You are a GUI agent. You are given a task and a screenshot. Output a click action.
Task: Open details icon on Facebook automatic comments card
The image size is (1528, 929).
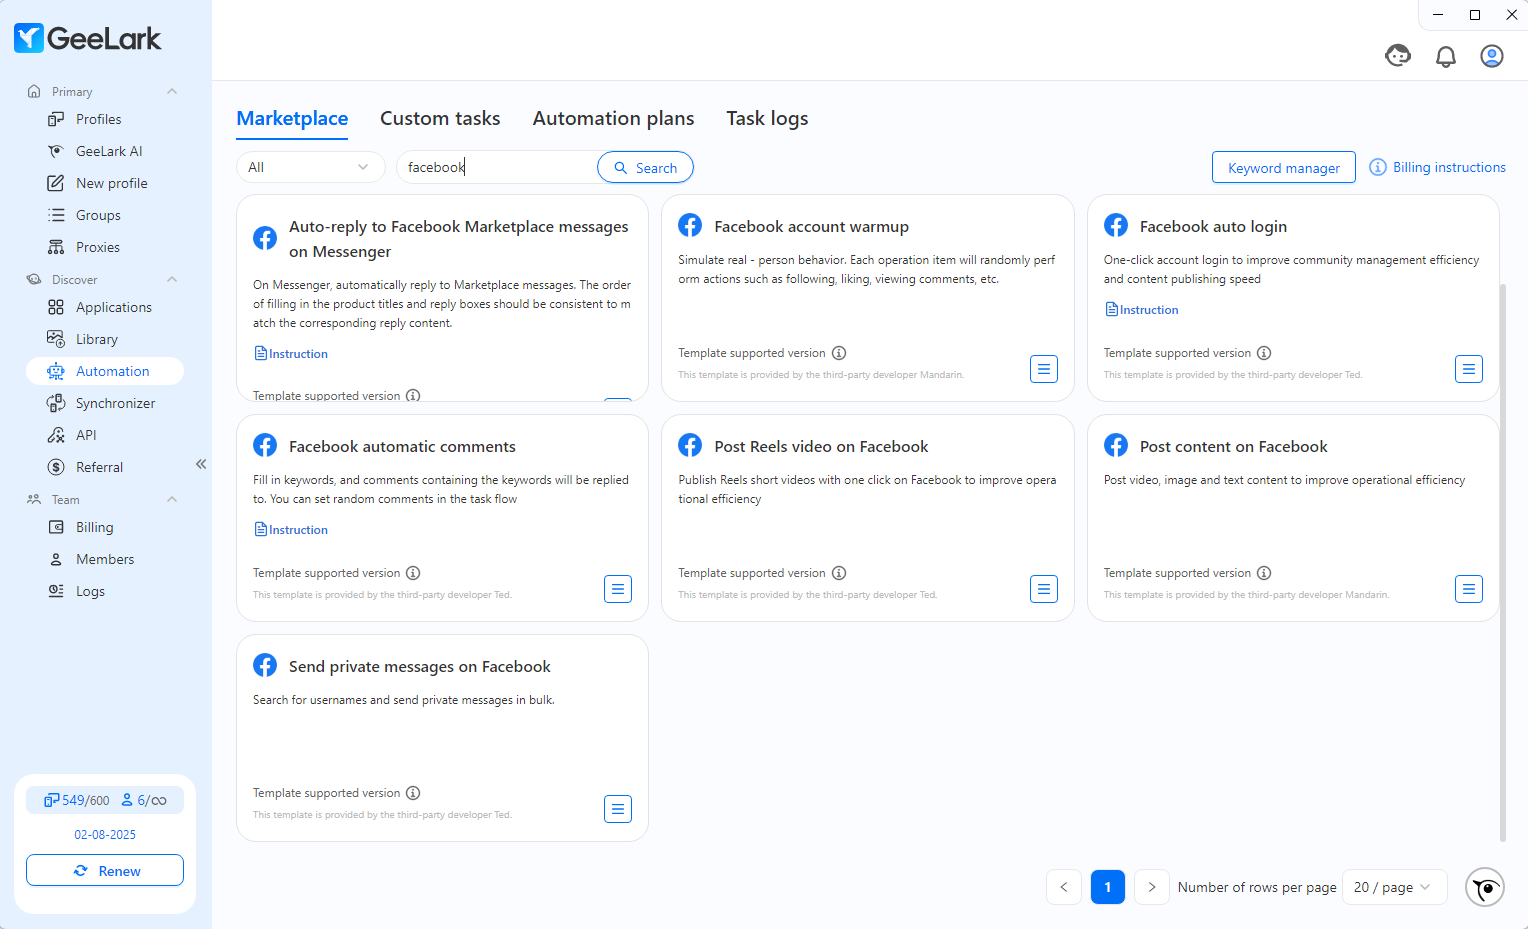point(618,589)
